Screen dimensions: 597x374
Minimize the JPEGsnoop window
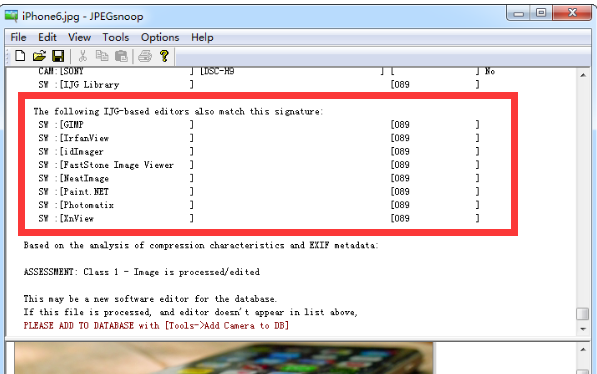click(519, 14)
